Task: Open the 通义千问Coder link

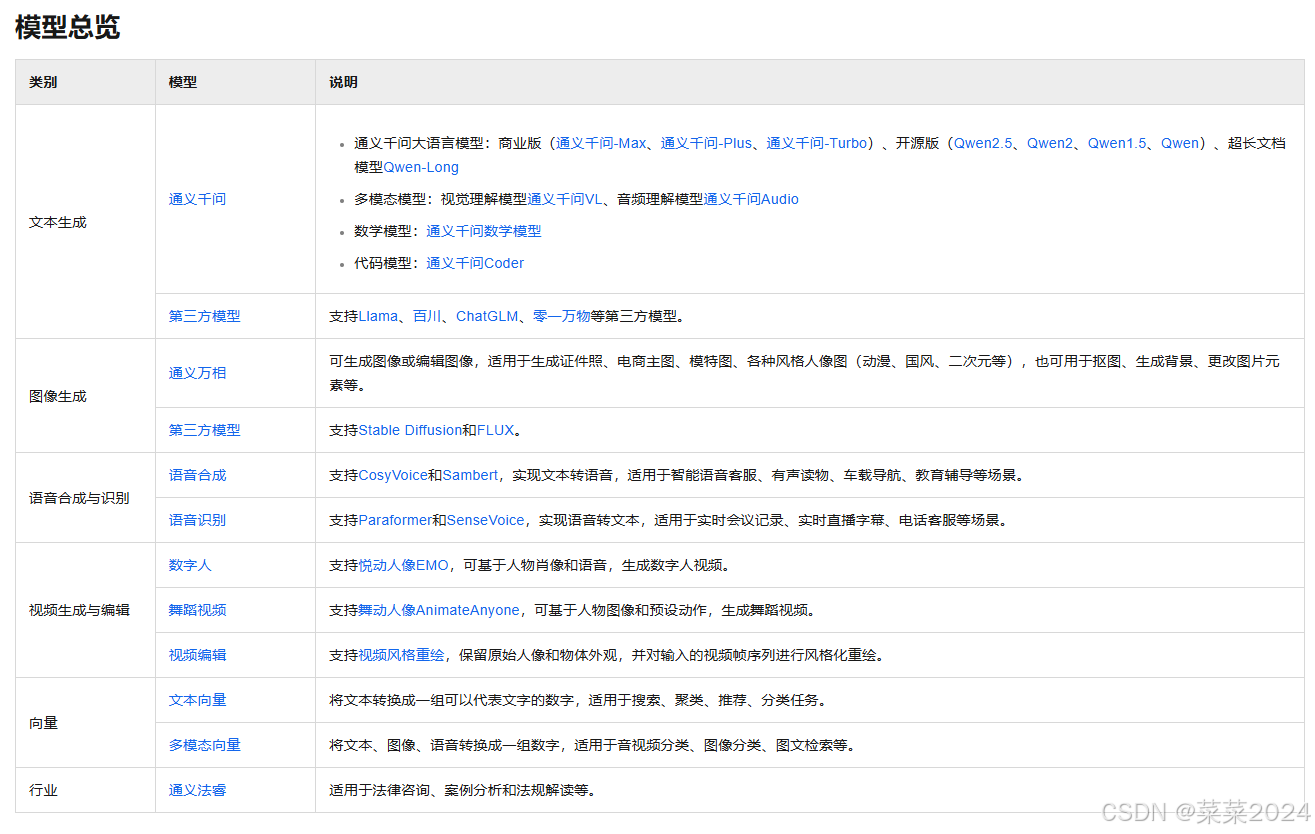Action: click(475, 263)
